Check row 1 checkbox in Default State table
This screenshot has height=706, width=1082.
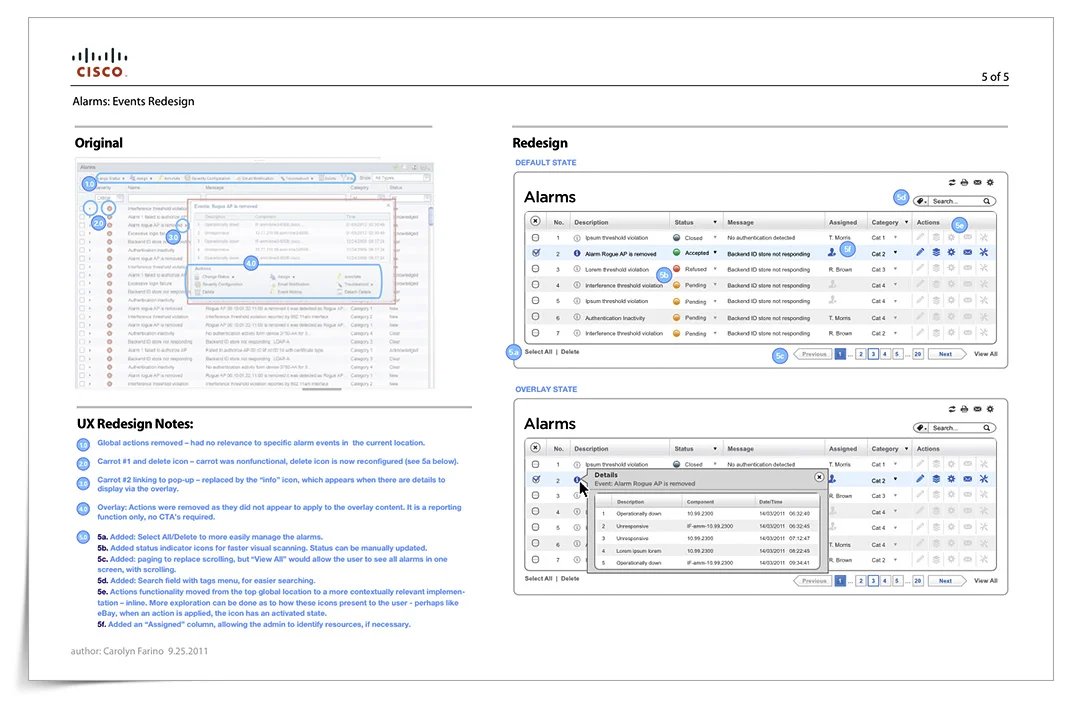[x=535, y=237]
